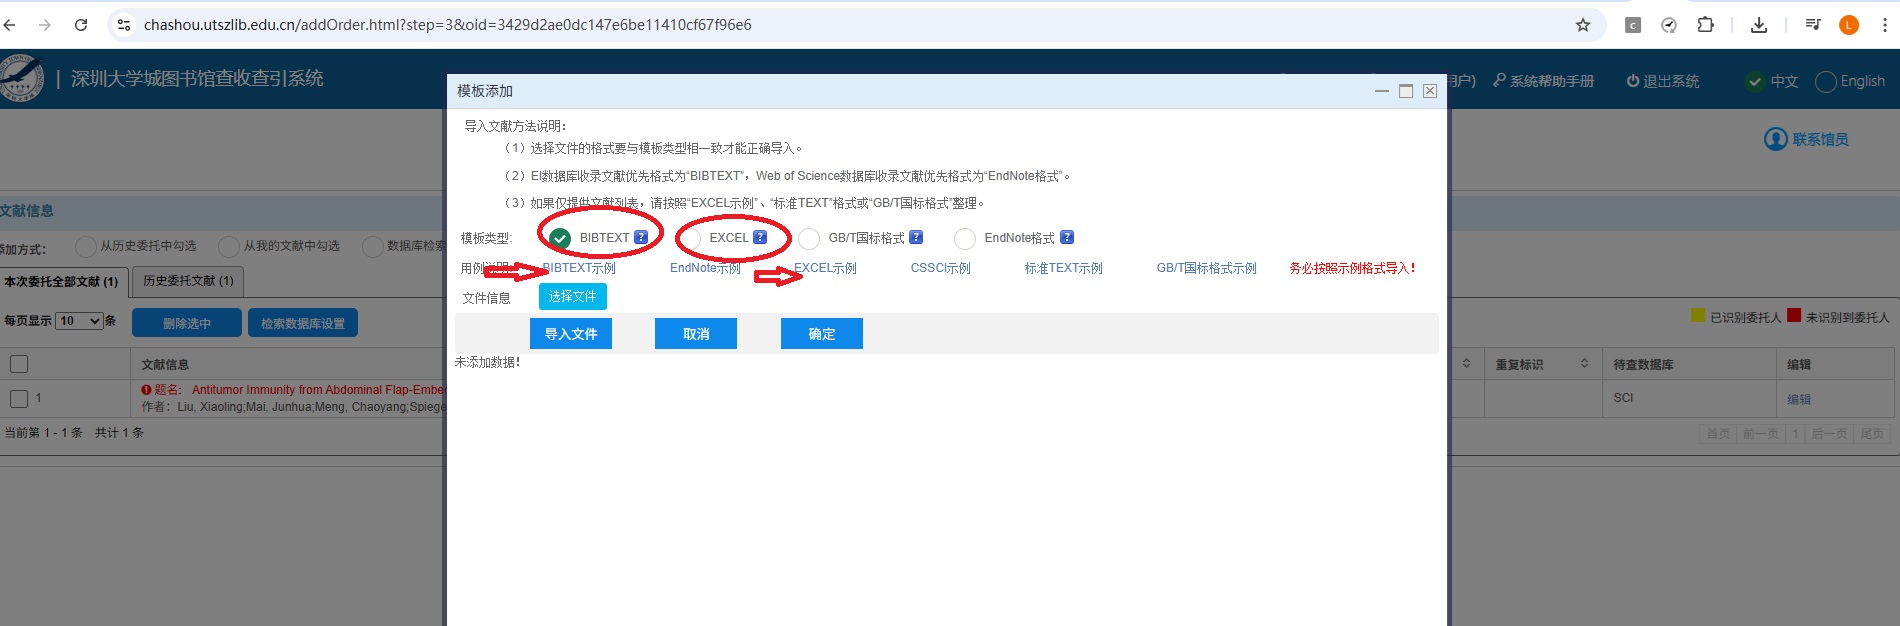This screenshot has height=626, width=1900.
Task: Open the browser extensions puzzle icon
Action: pos(1706,25)
